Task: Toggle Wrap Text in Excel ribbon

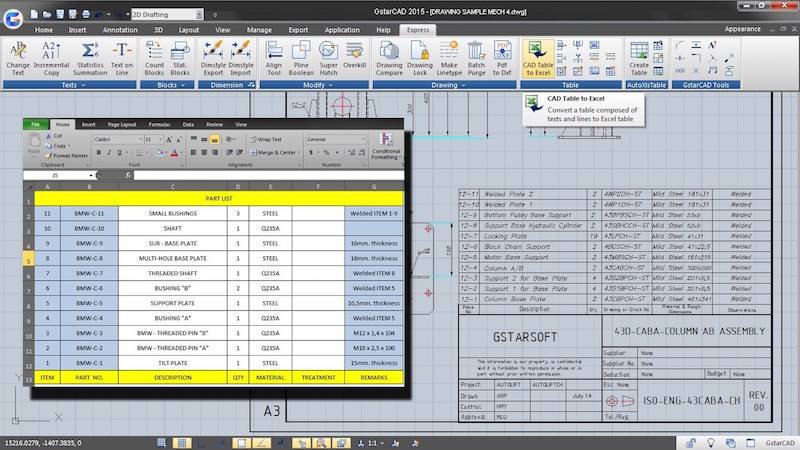Action: (266, 139)
